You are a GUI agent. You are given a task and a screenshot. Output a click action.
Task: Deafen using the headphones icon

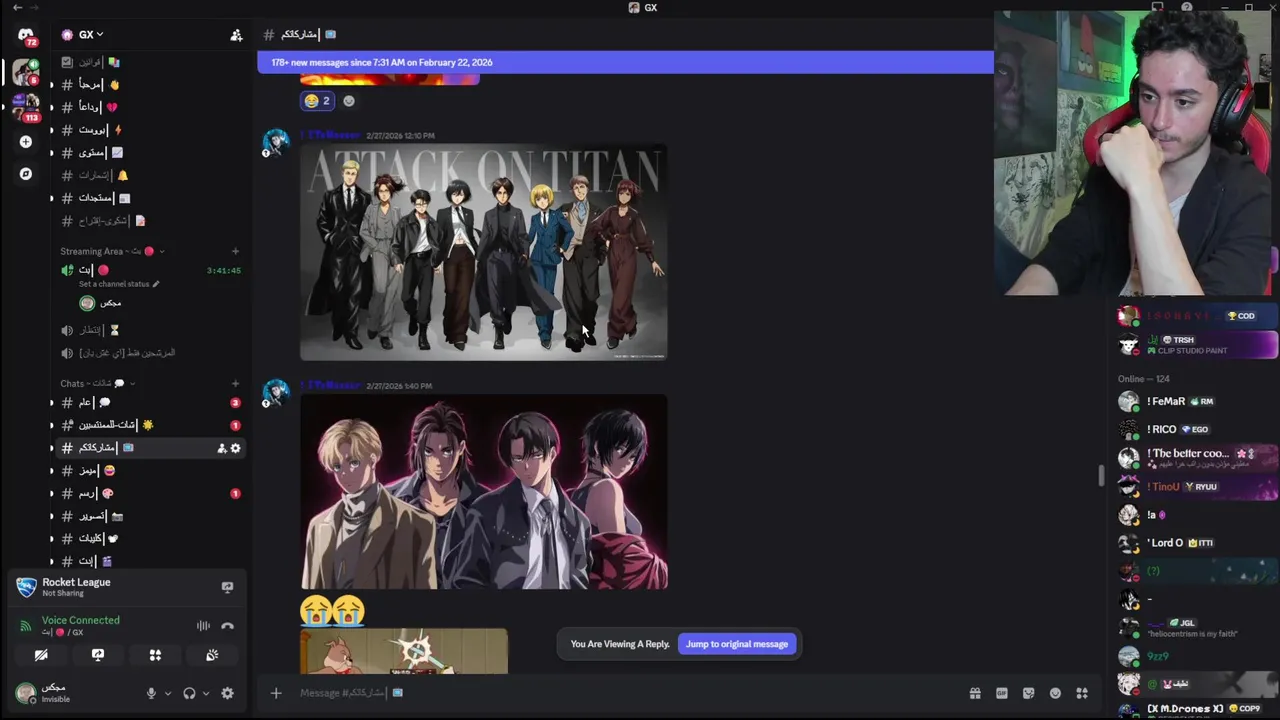(189, 693)
